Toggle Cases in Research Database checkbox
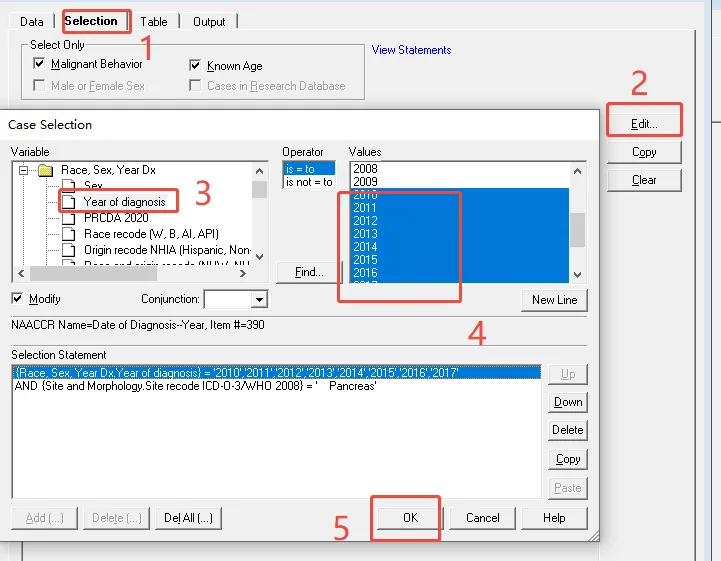The height and width of the screenshot is (561, 721). point(195,86)
